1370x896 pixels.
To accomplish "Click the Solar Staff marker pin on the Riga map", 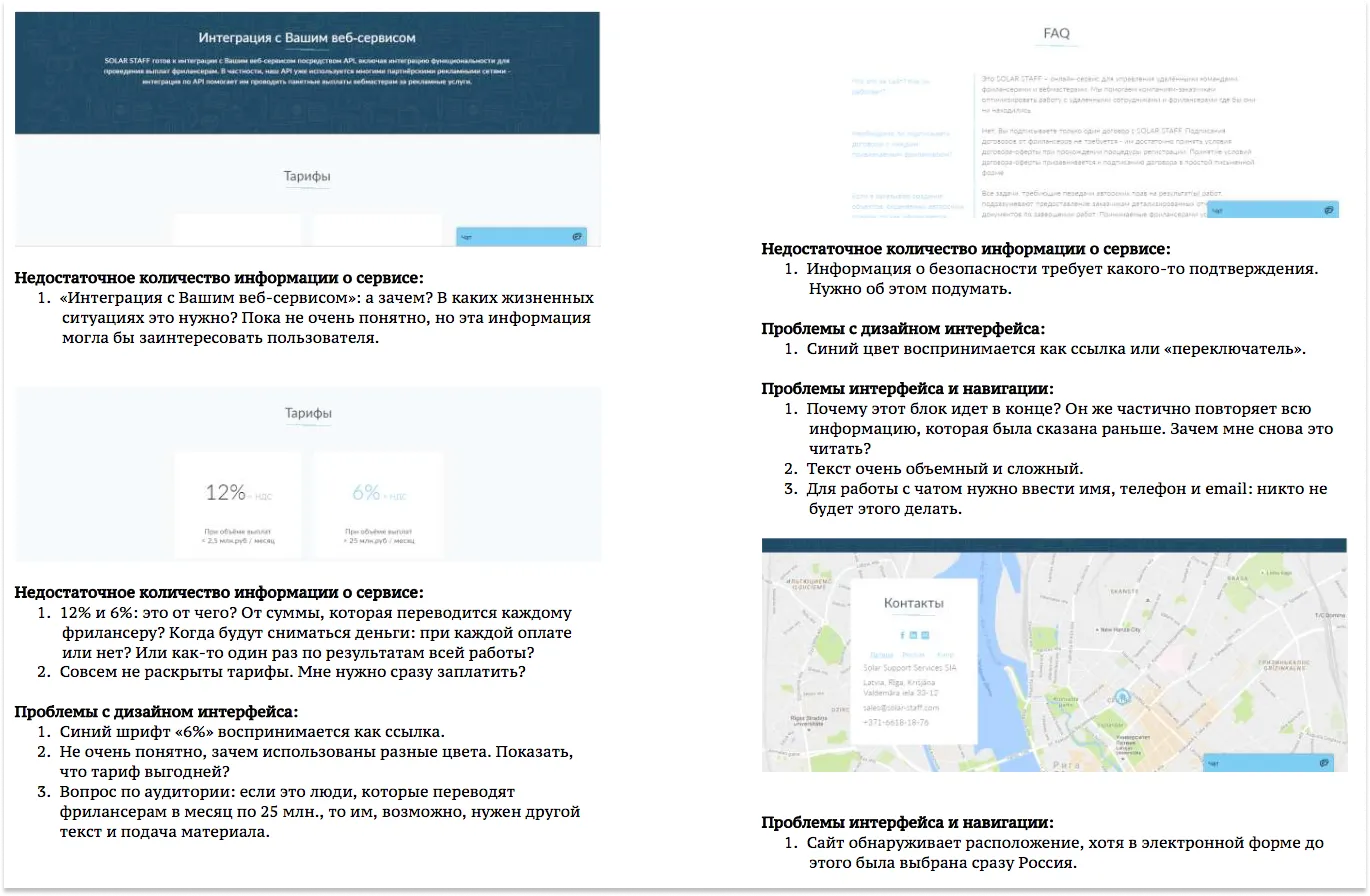I will 1123,696.
